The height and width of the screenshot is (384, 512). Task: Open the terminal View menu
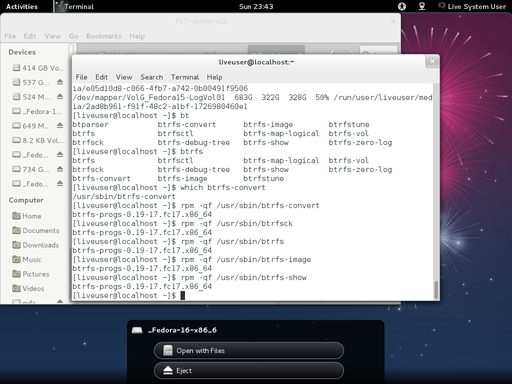pos(124,77)
